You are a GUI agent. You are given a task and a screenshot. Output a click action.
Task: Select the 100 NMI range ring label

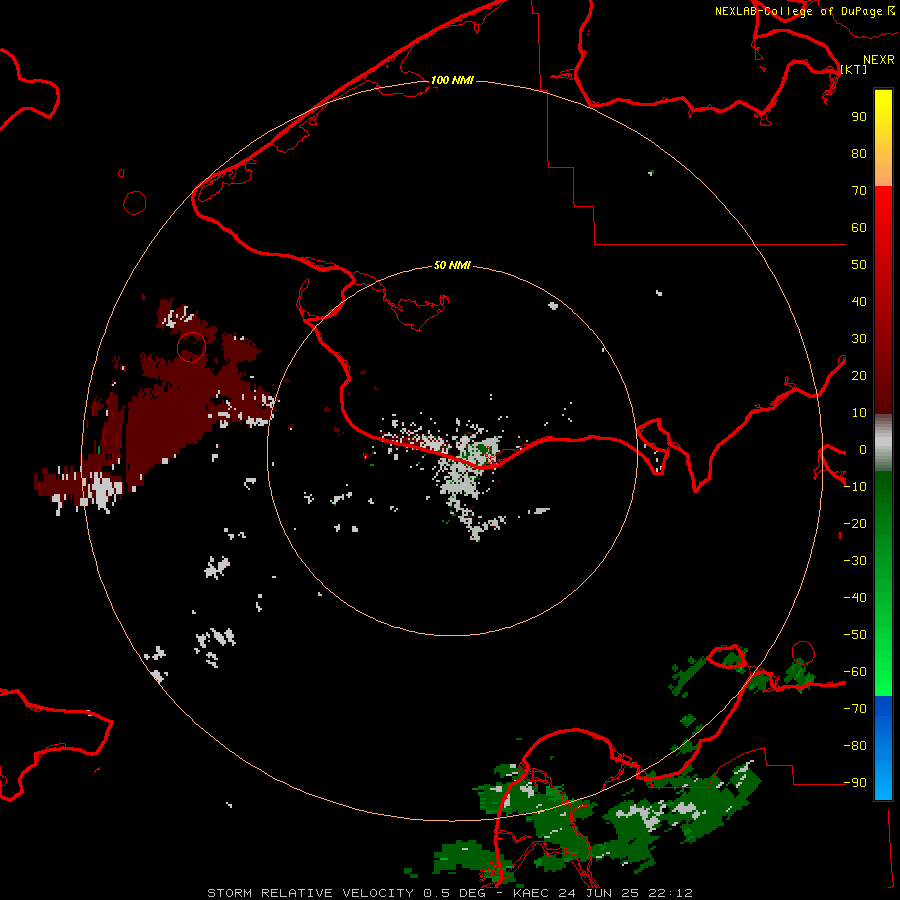click(452, 80)
